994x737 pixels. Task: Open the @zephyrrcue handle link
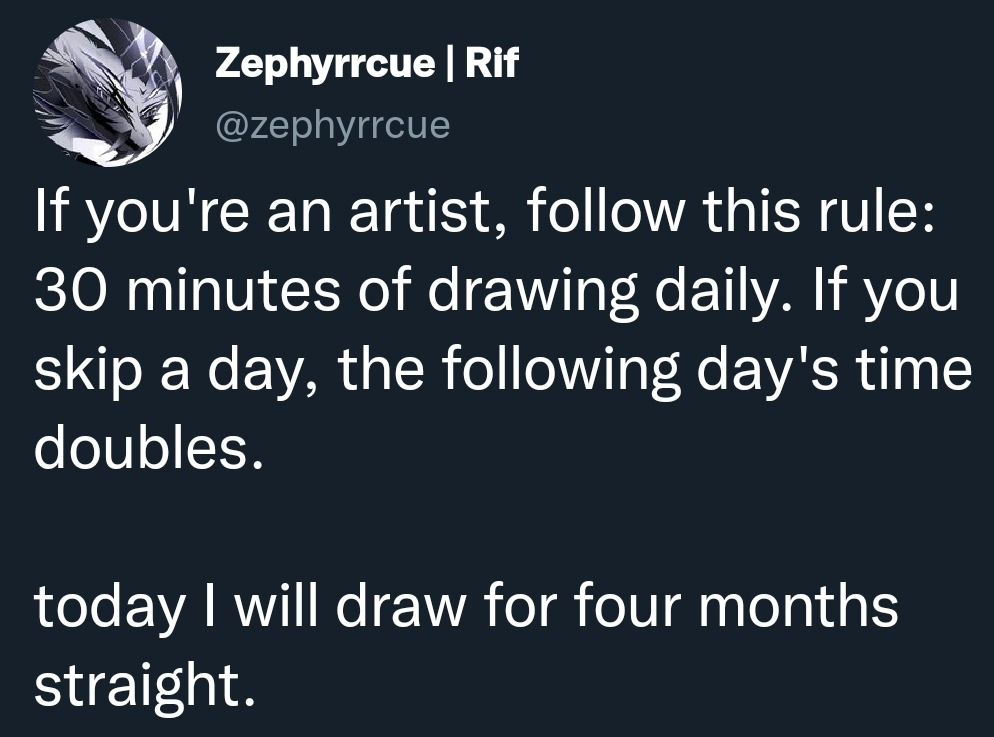333,126
